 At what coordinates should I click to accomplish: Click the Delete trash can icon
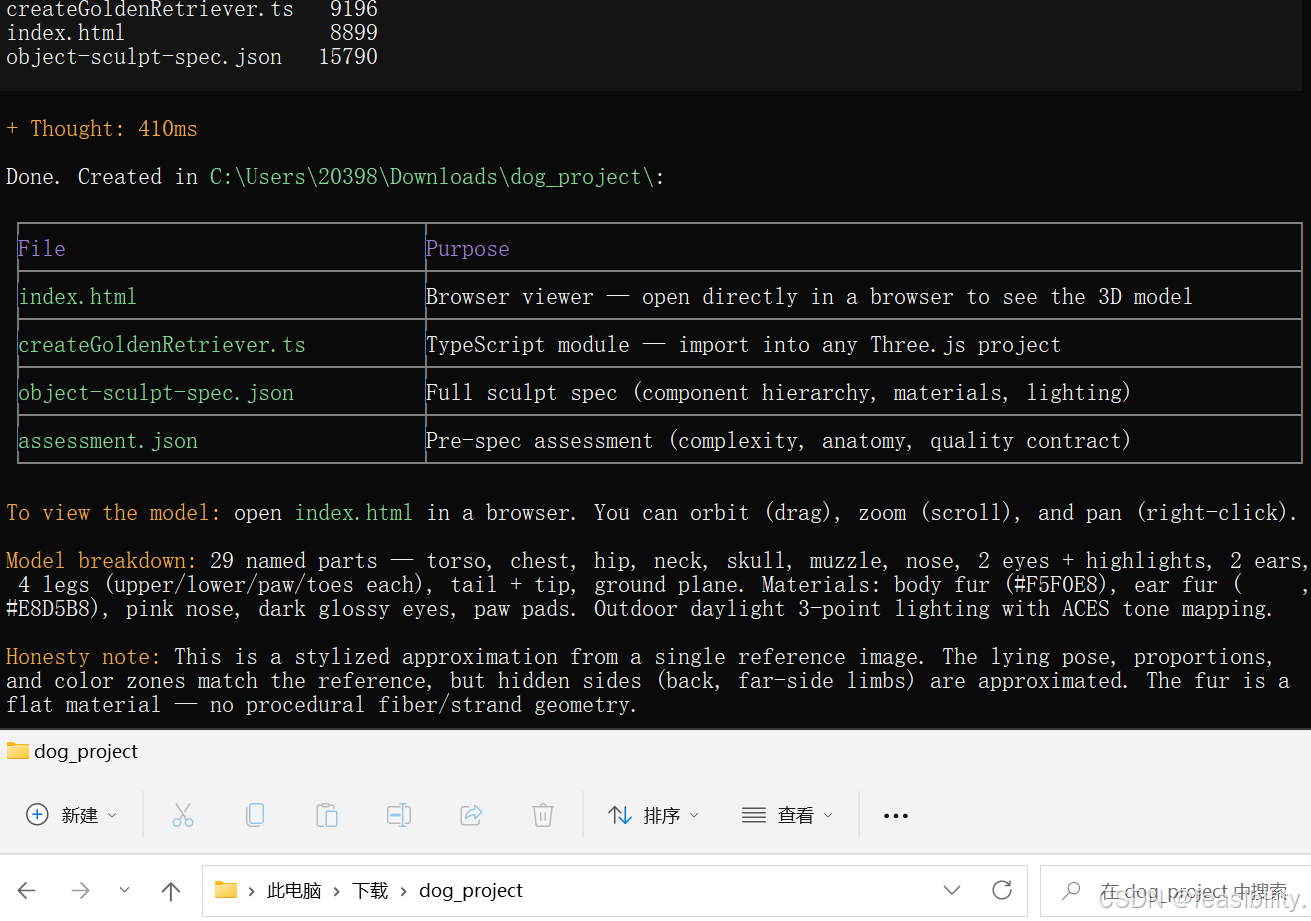(543, 815)
